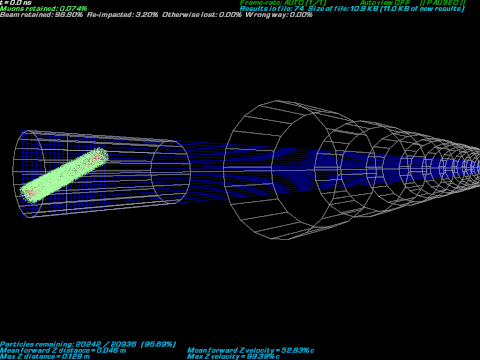Click the Particles remaining counter
This screenshot has width=480, height=360.
[88, 344]
